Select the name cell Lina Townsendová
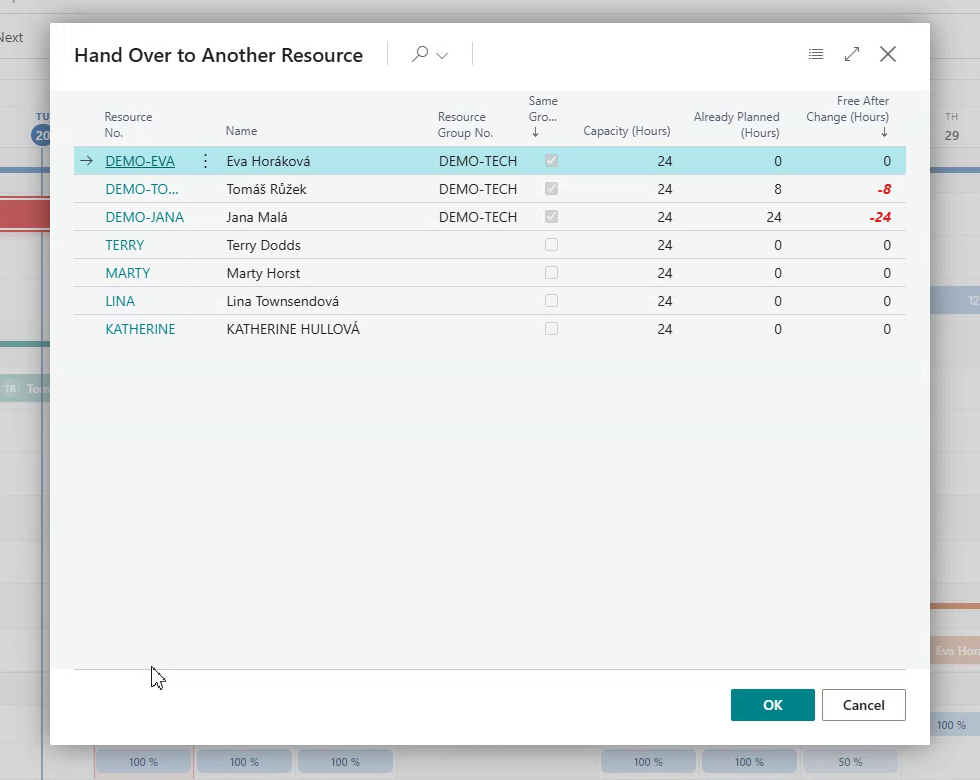Screen dimensions: 980x780 [x=282, y=301]
